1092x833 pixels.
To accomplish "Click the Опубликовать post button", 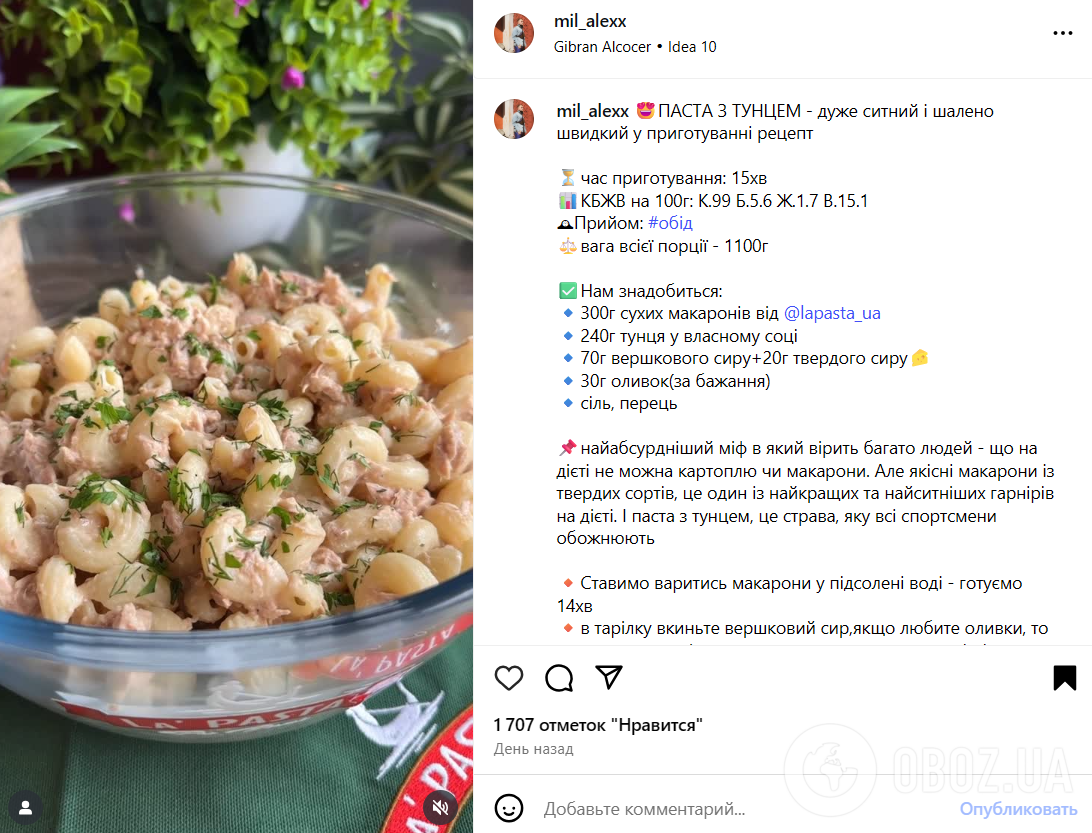I will pyautogui.click(x=1018, y=809).
